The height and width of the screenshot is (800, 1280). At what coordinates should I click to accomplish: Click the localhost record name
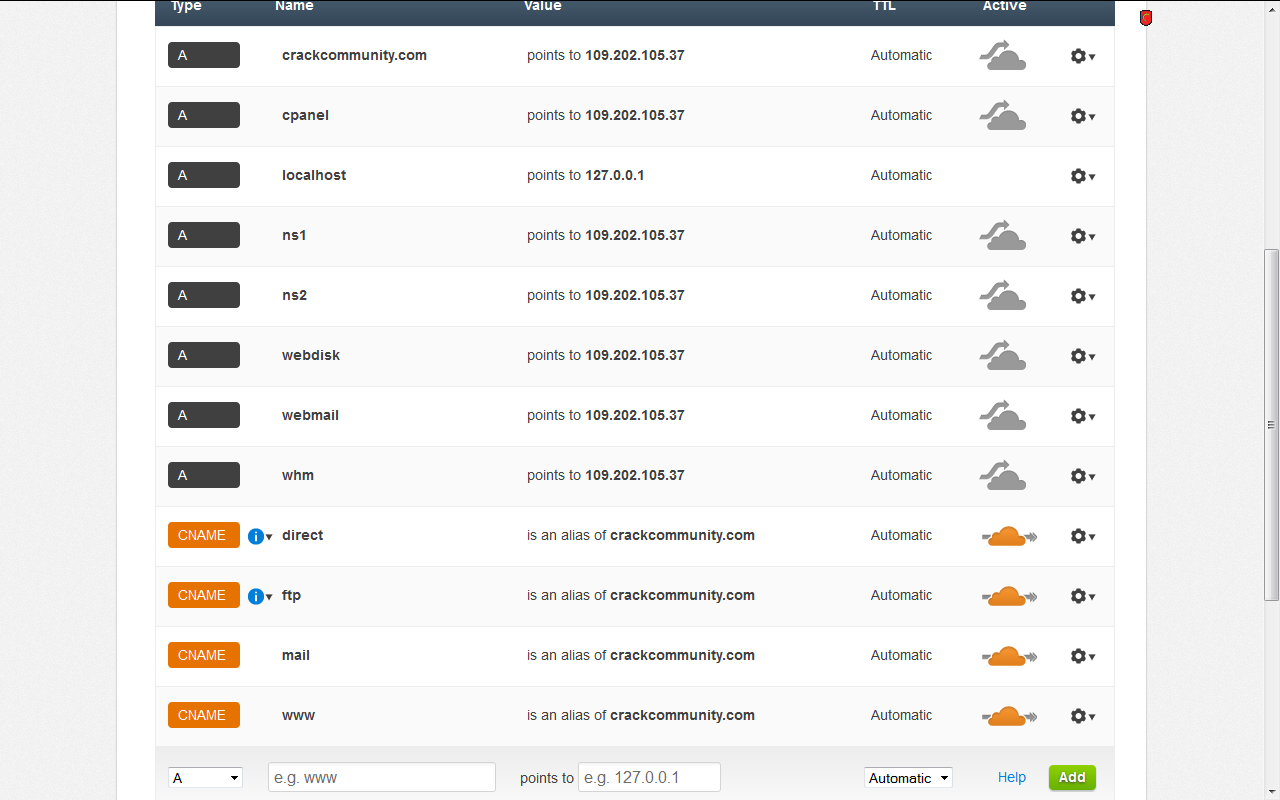[314, 175]
